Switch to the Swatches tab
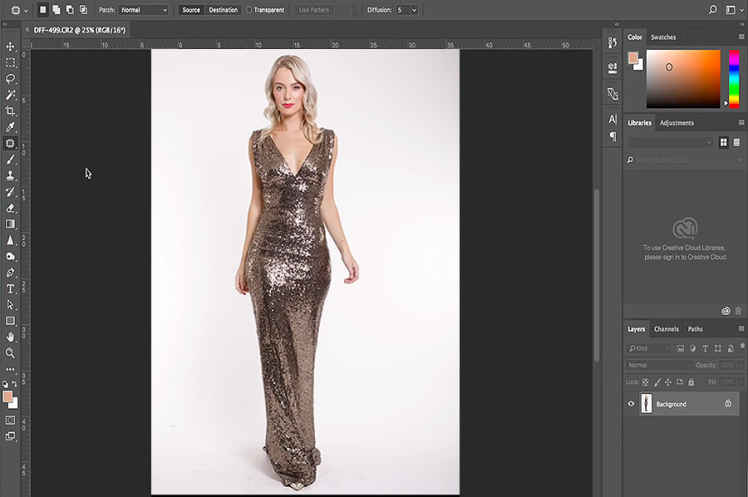The image size is (748, 497). tap(663, 37)
